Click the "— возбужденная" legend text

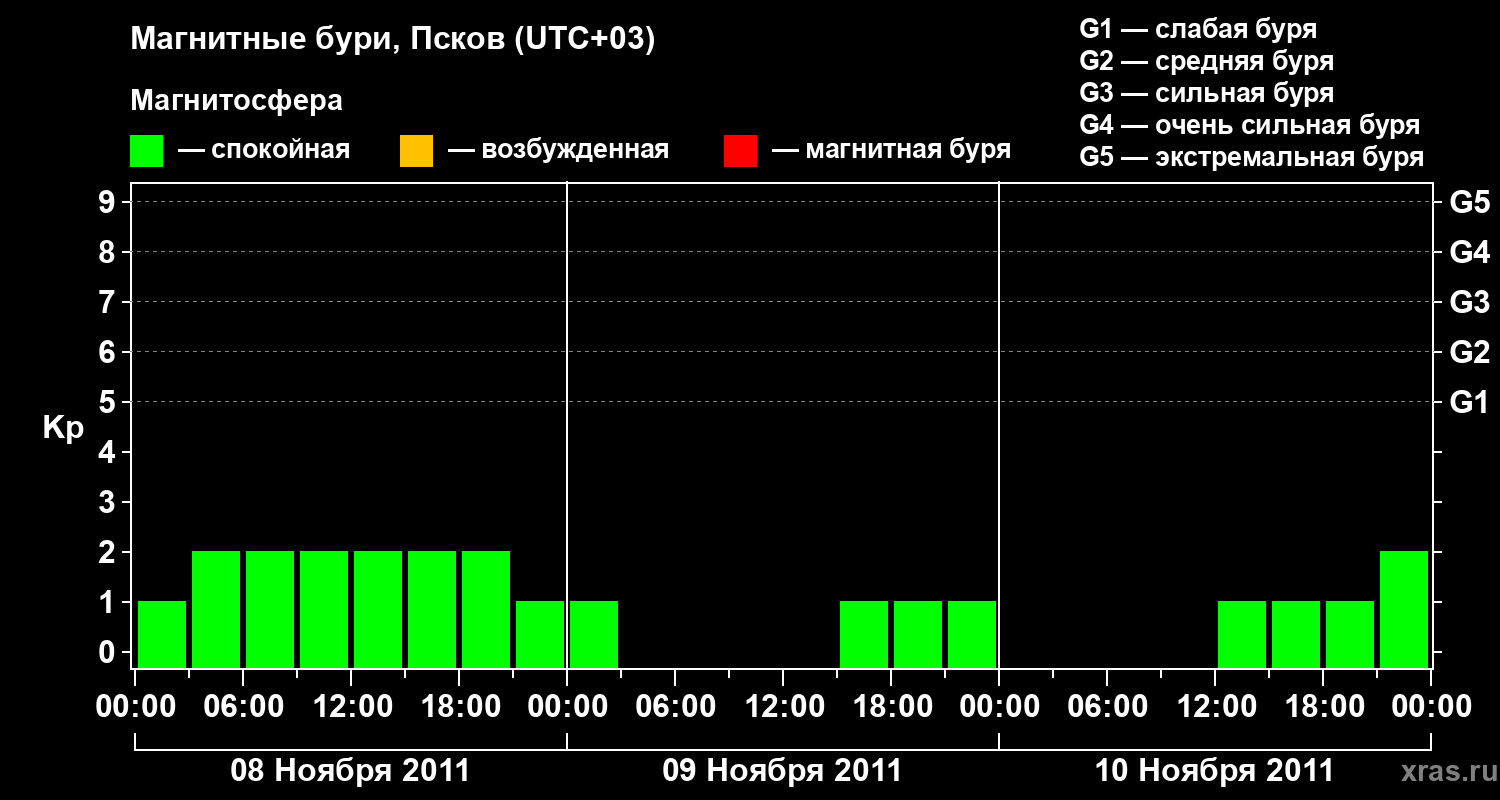pyautogui.click(x=558, y=150)
